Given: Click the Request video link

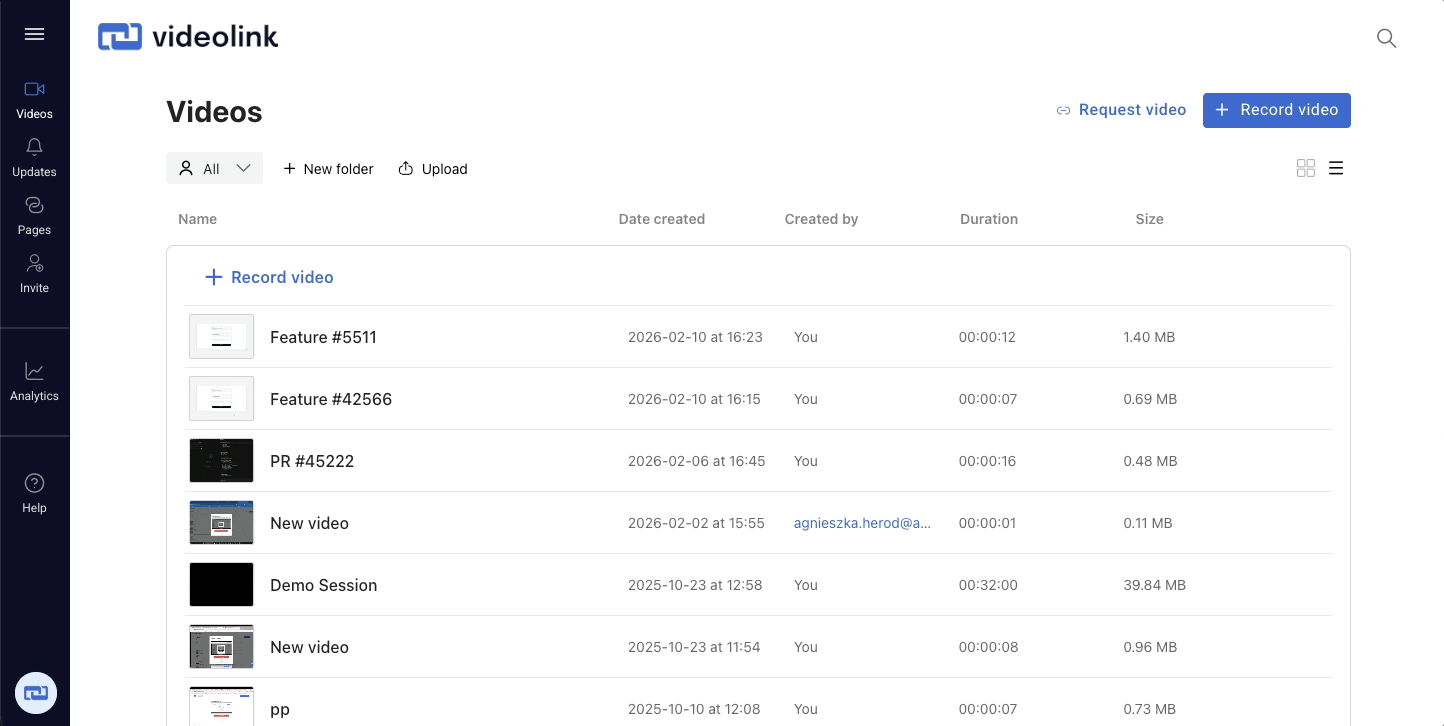Looking at the screenshot, I should (1121, 110).
